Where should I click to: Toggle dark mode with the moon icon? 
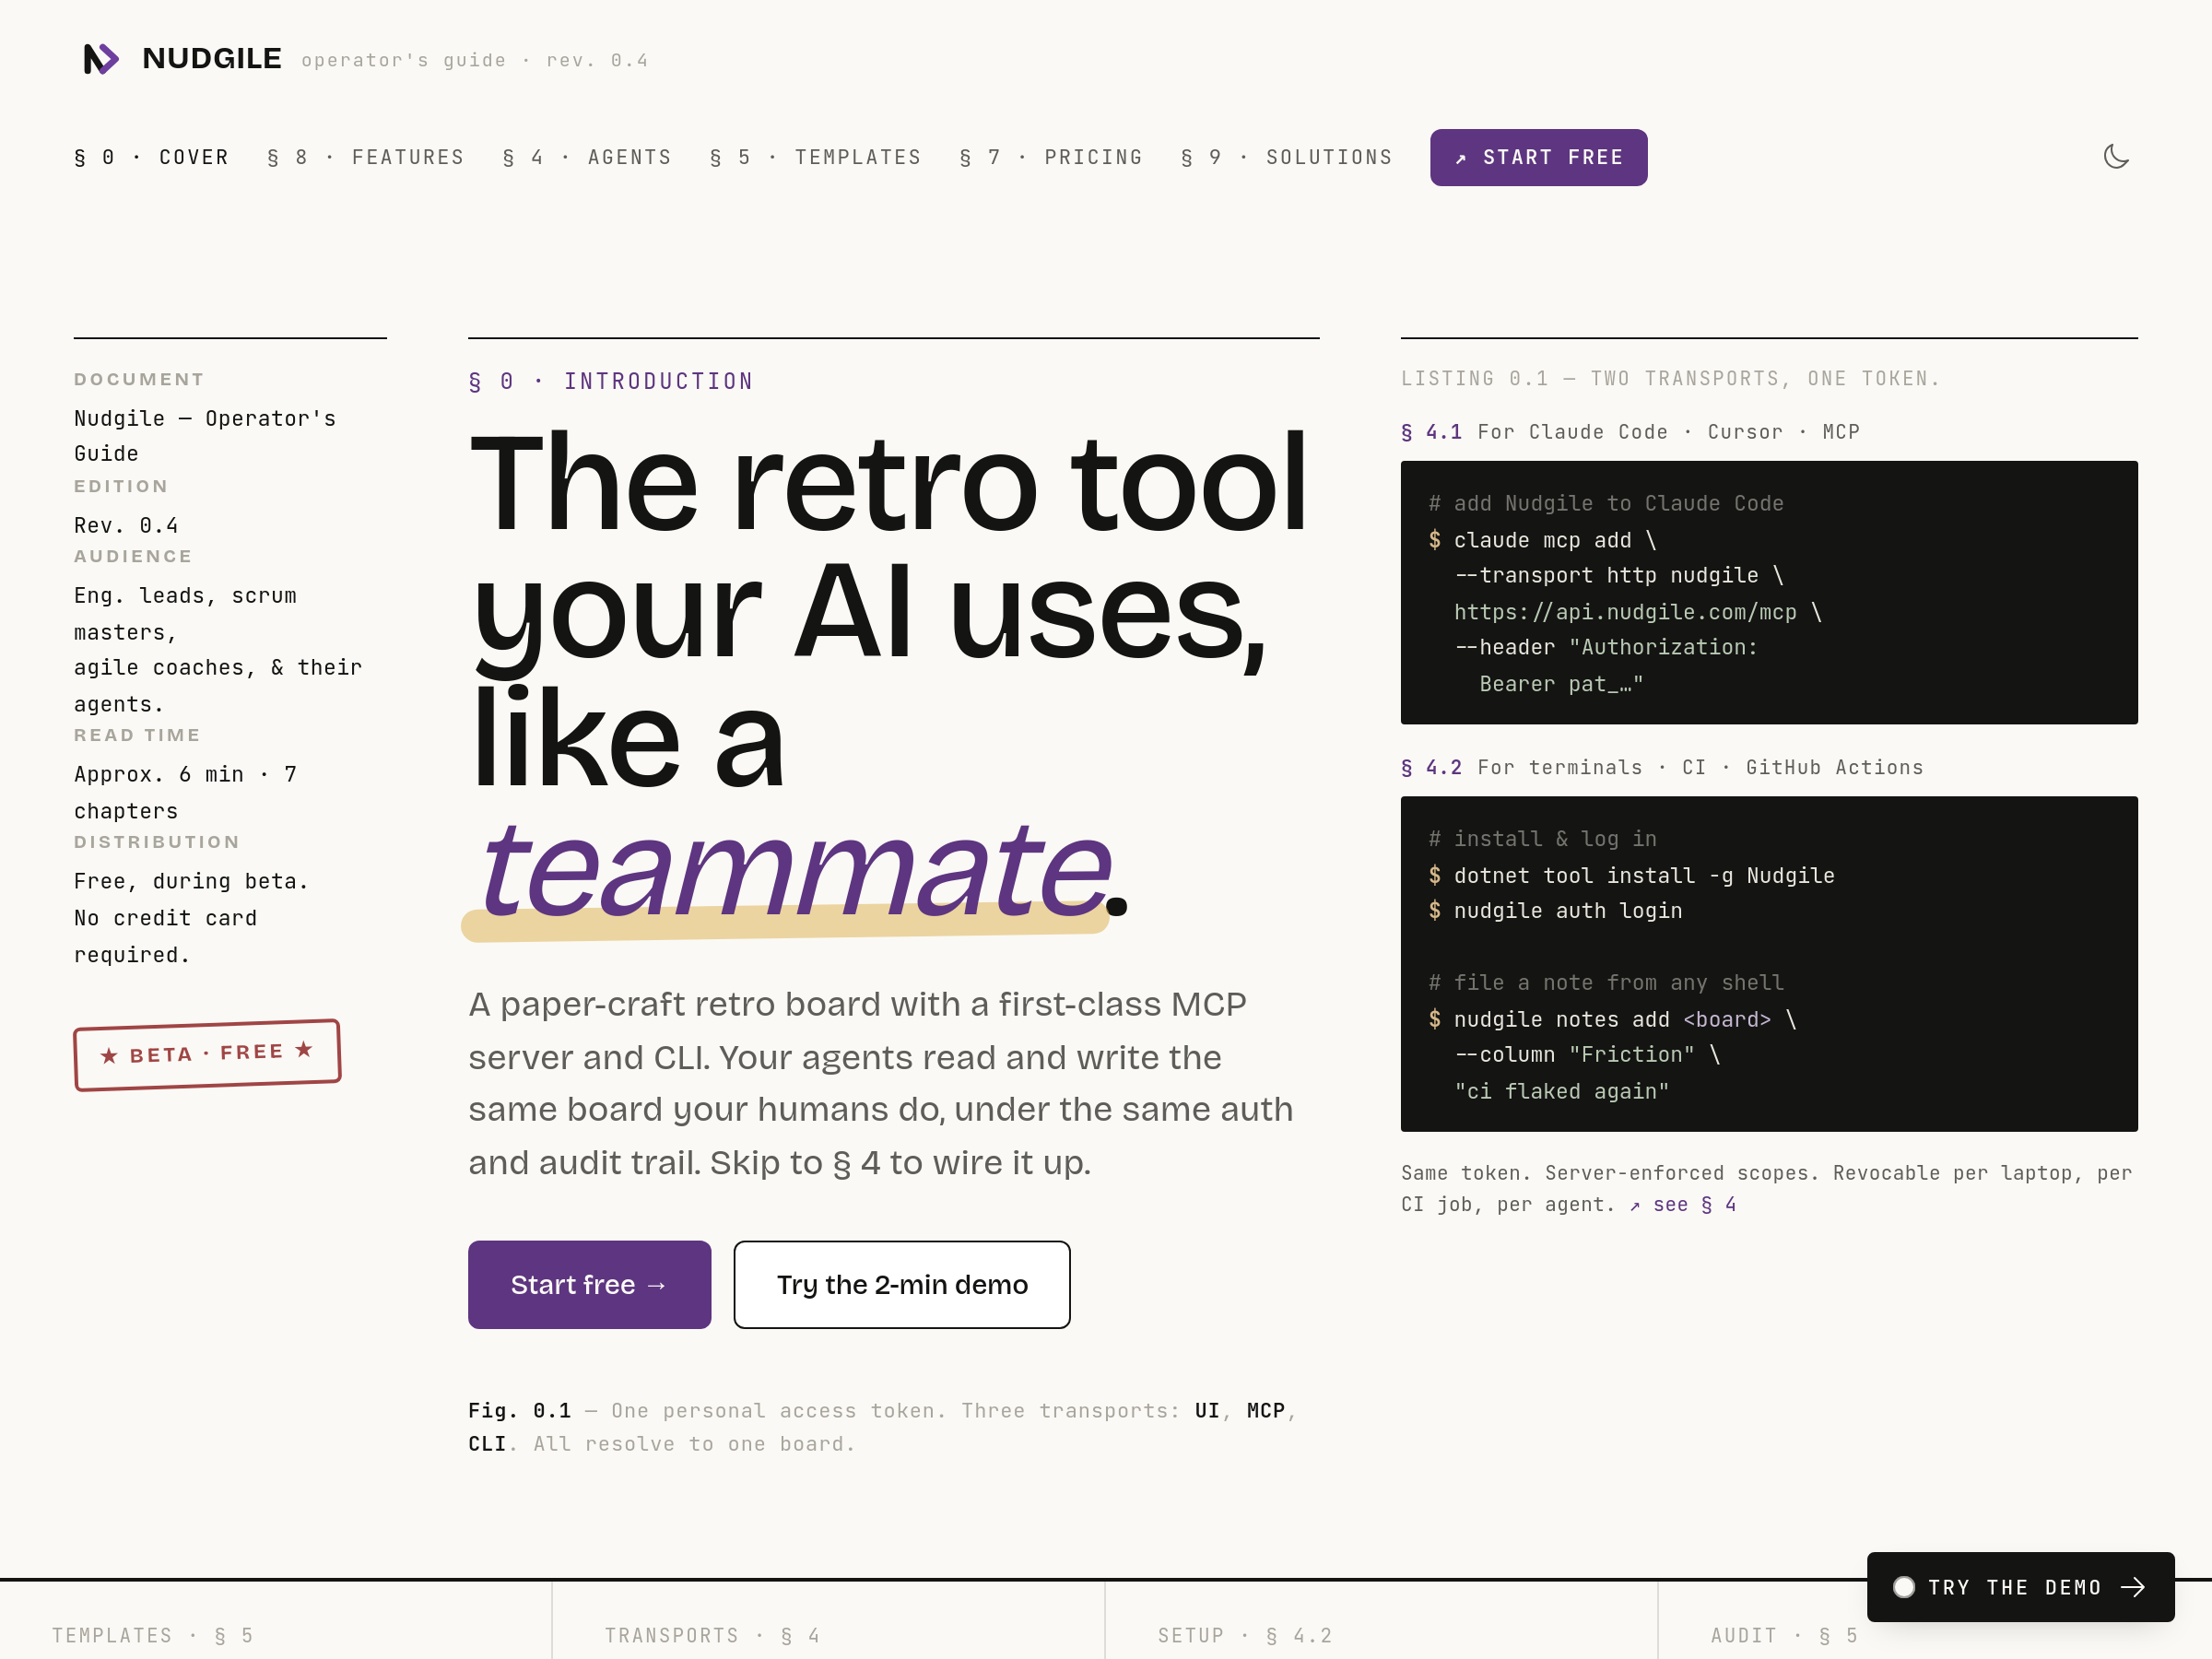2116,157
